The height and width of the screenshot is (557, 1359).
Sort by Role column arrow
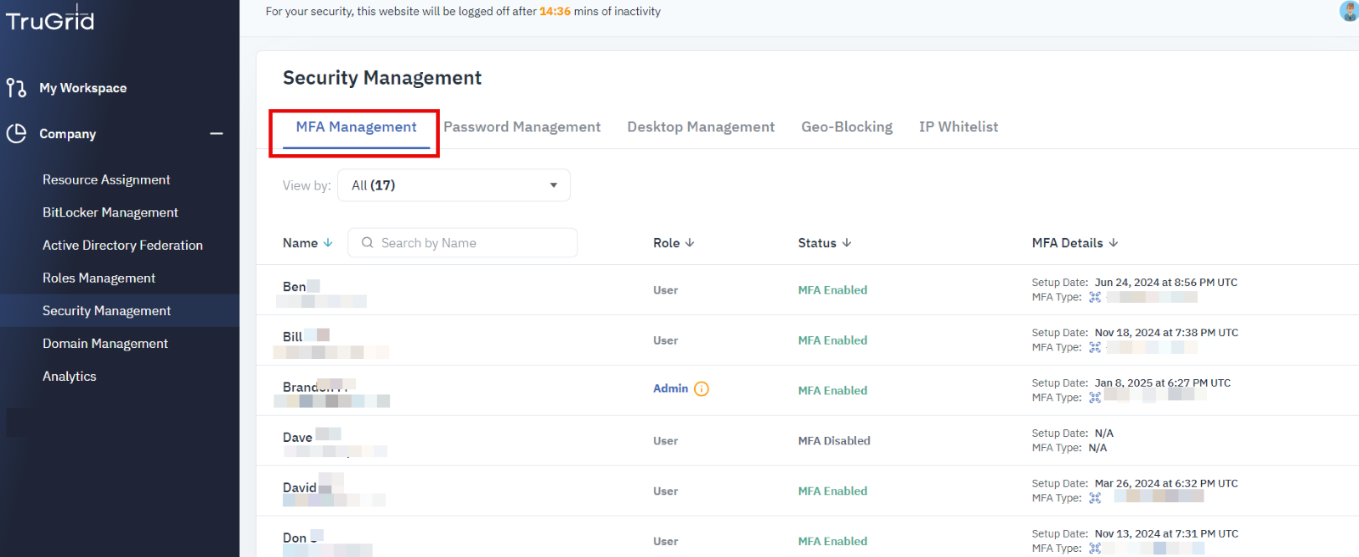point(689,243)
